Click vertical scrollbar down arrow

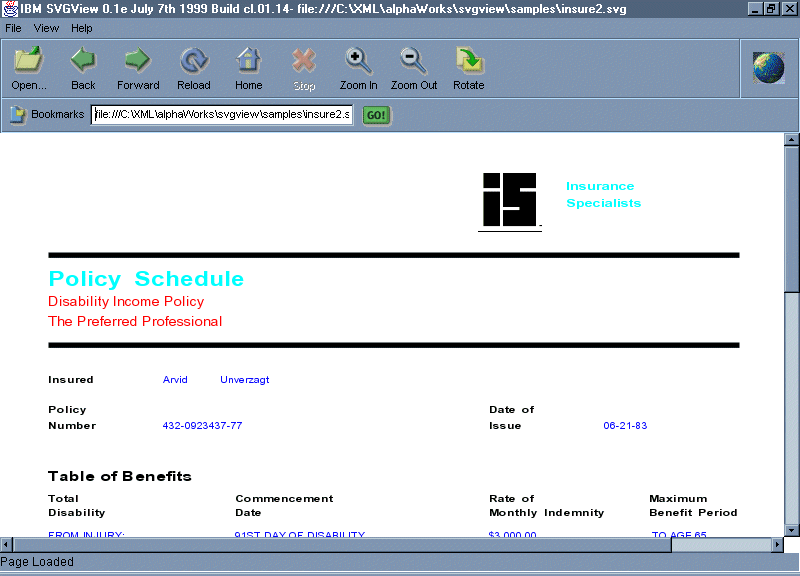click(791, 528)
